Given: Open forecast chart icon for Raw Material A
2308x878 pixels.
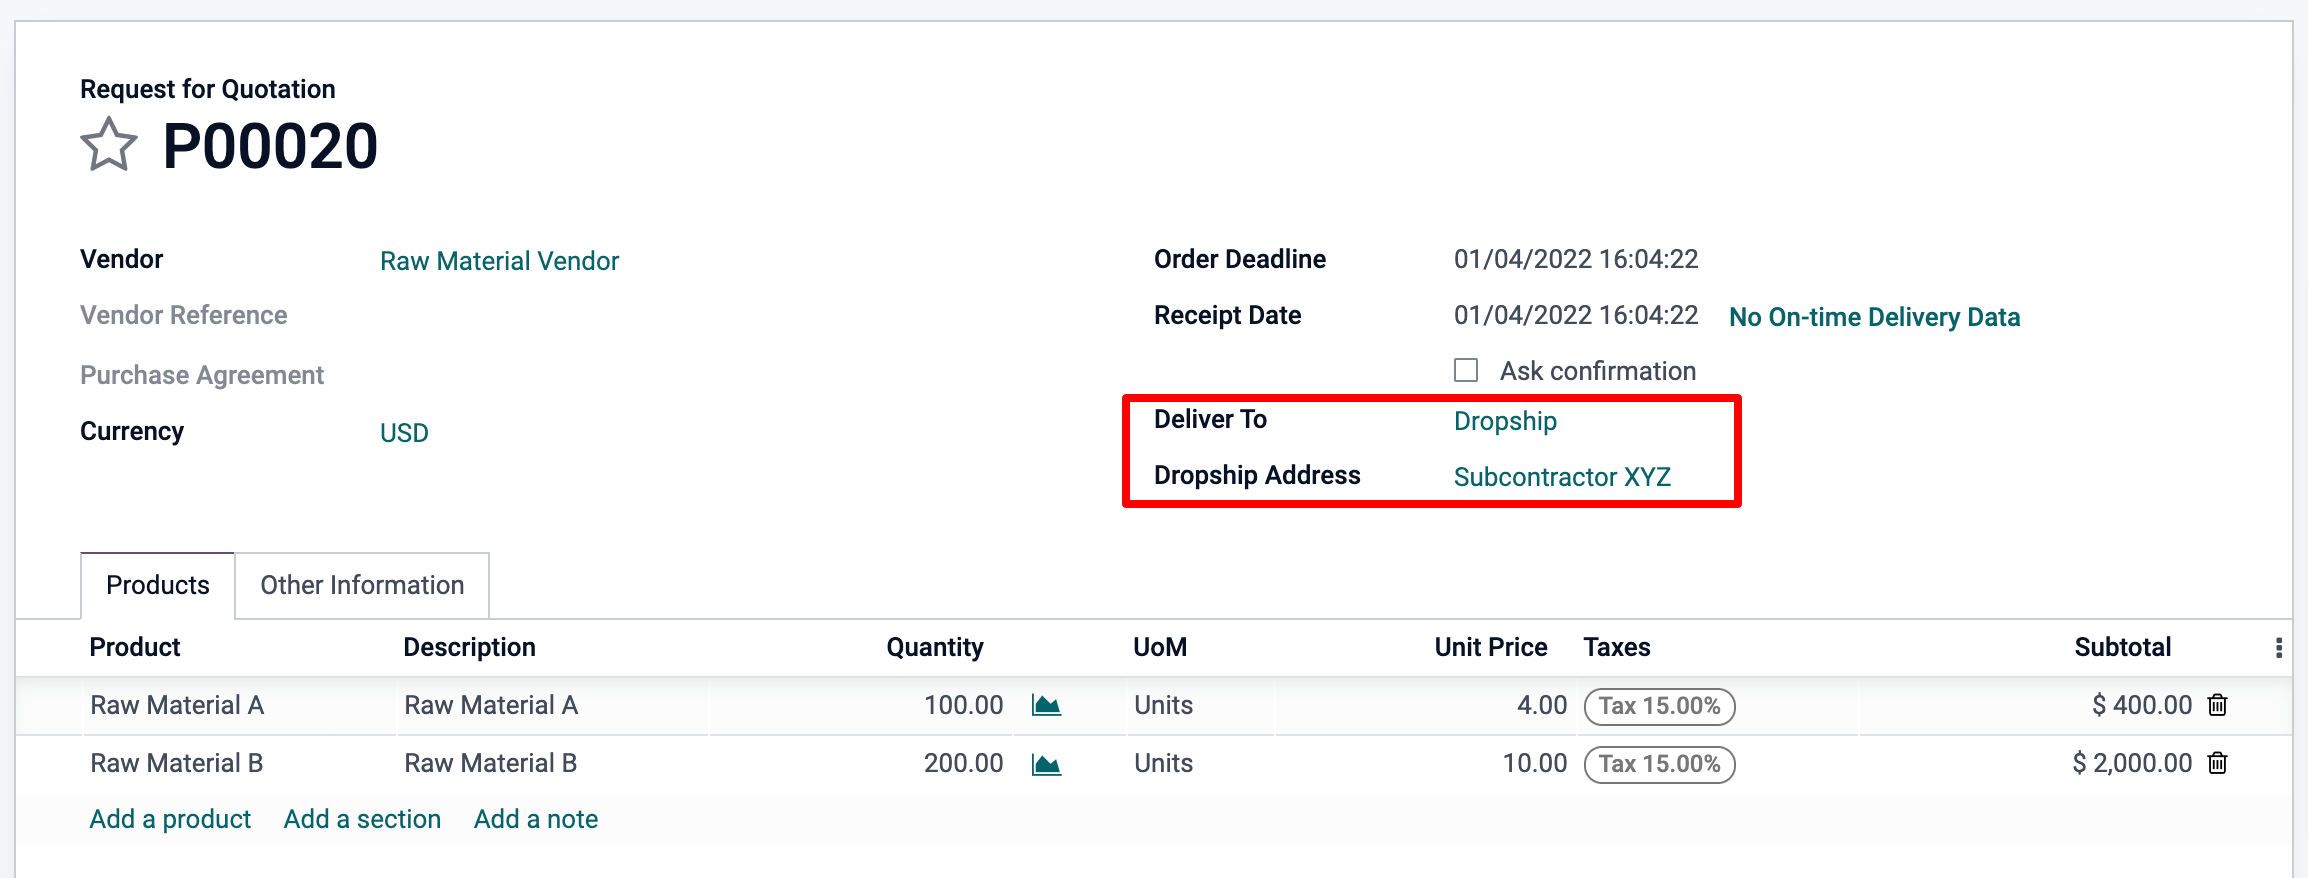Looking at the screenshot, I should coord(1046,706).
